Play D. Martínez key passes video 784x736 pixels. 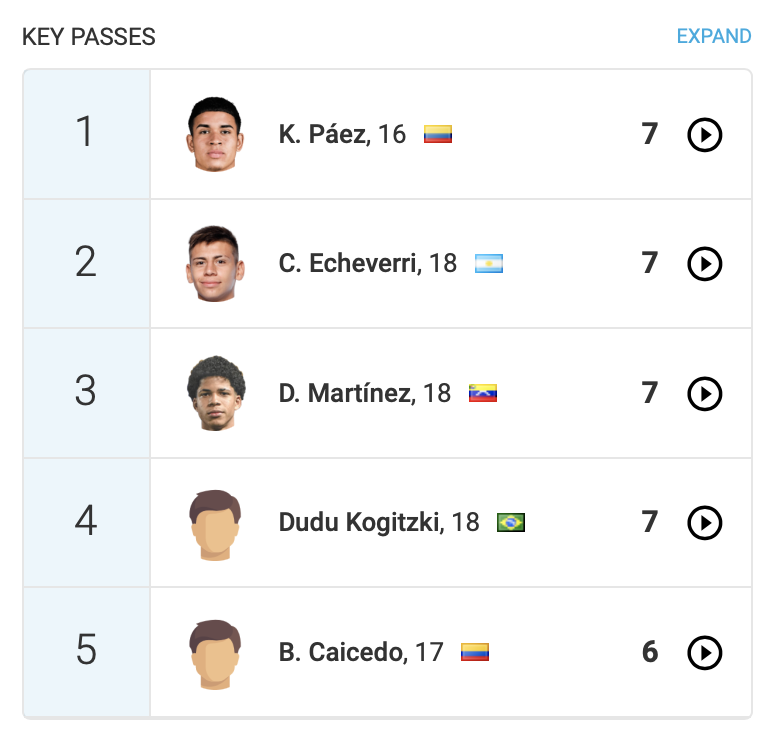point(705,394)
